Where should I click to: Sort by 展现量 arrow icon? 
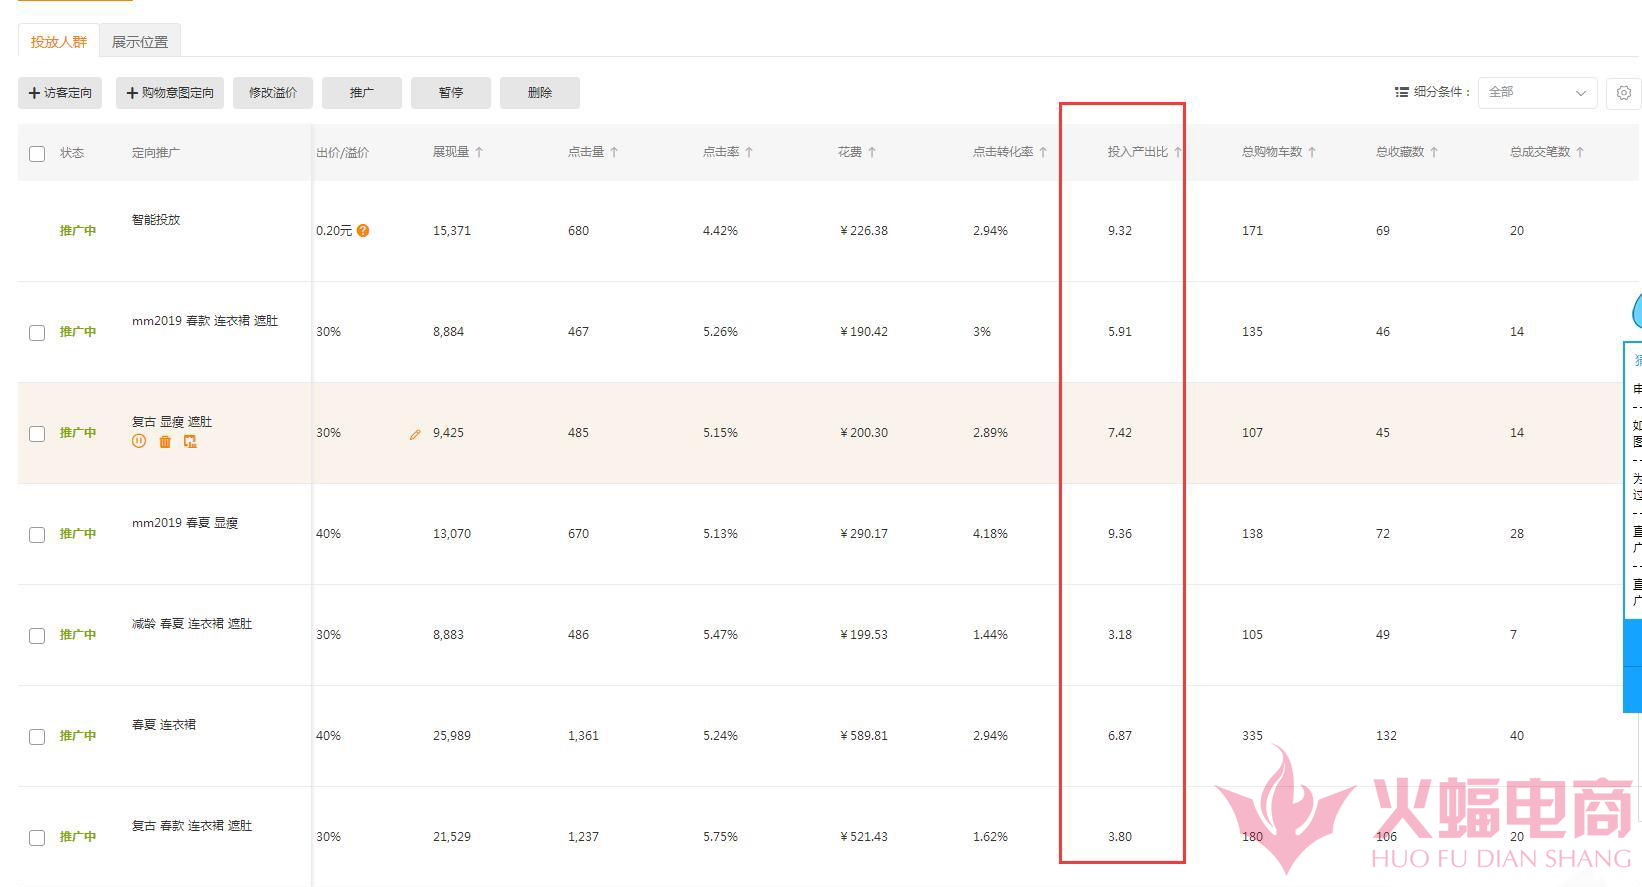point(479,152)
